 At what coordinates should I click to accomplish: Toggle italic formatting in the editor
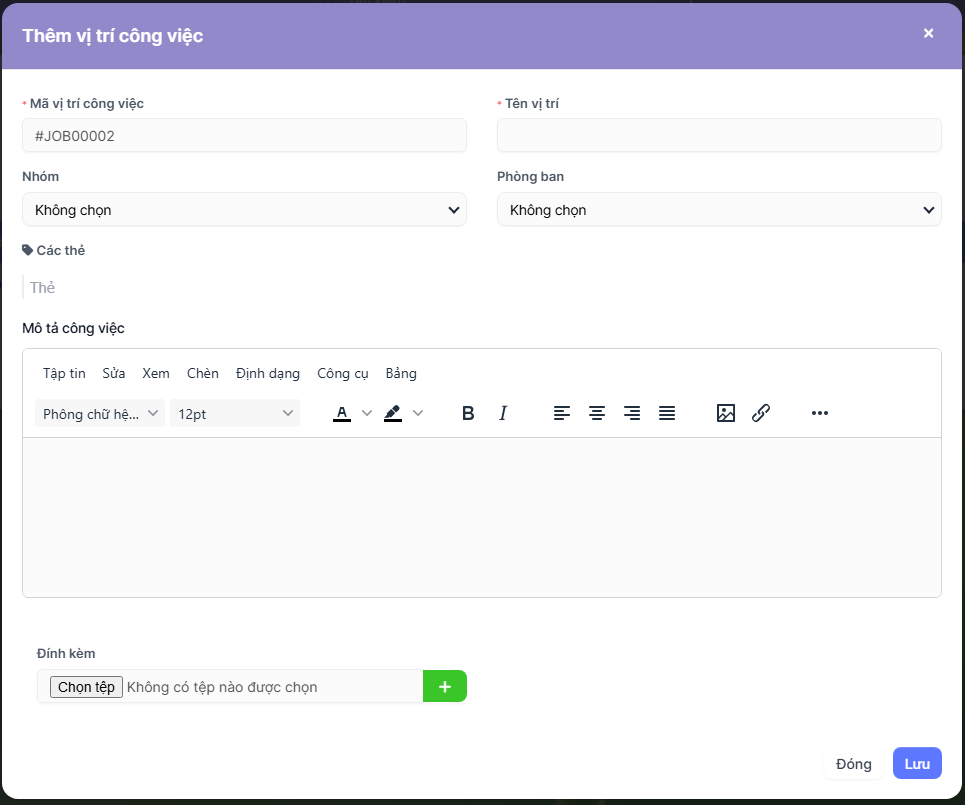click(x=503, y=413)
